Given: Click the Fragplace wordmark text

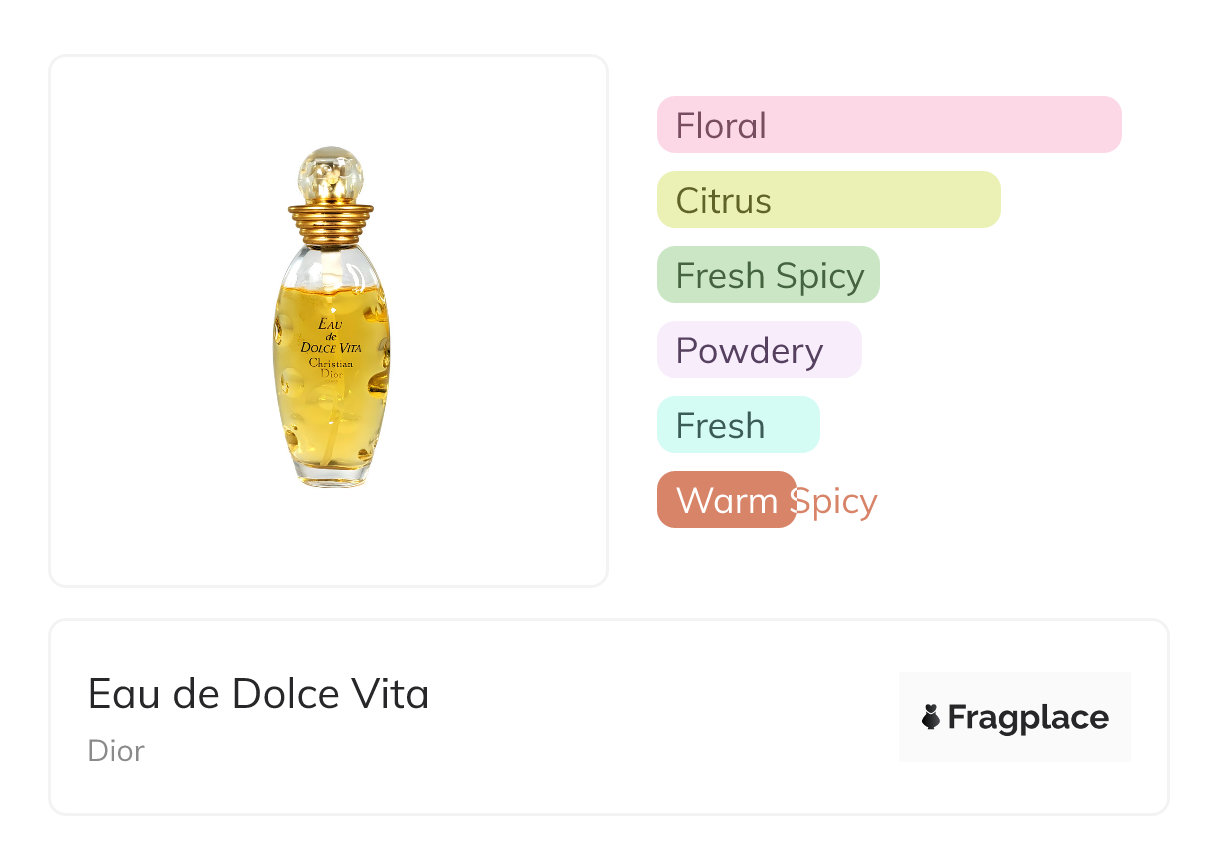Looking at the screenshot, I should pos(1028,717).
